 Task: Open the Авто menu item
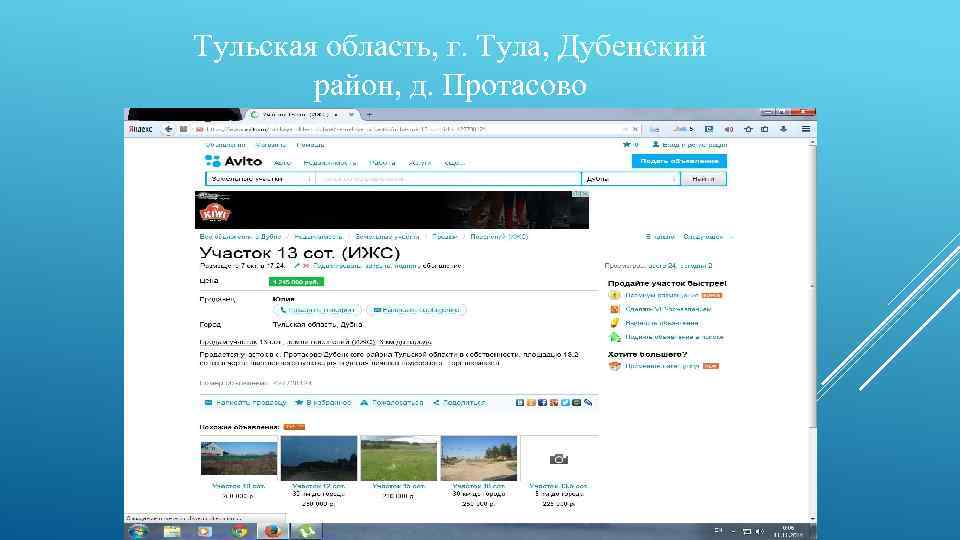pyautogui.click(x=282, y=163)
